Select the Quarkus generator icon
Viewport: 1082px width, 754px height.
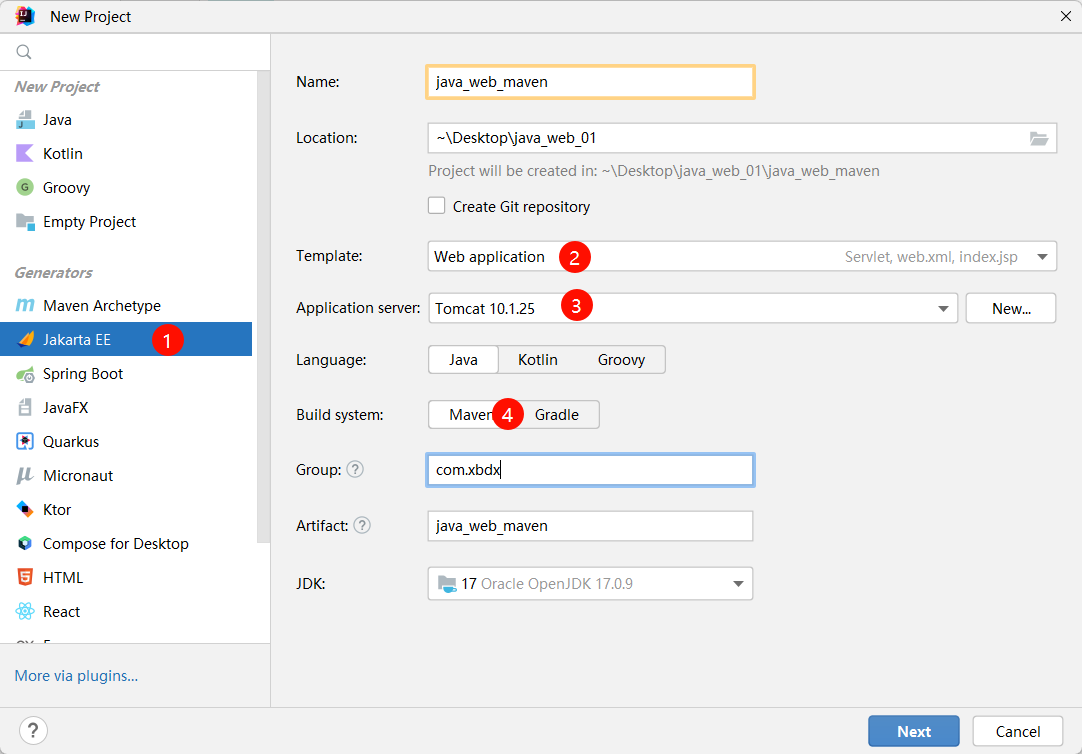25,442
